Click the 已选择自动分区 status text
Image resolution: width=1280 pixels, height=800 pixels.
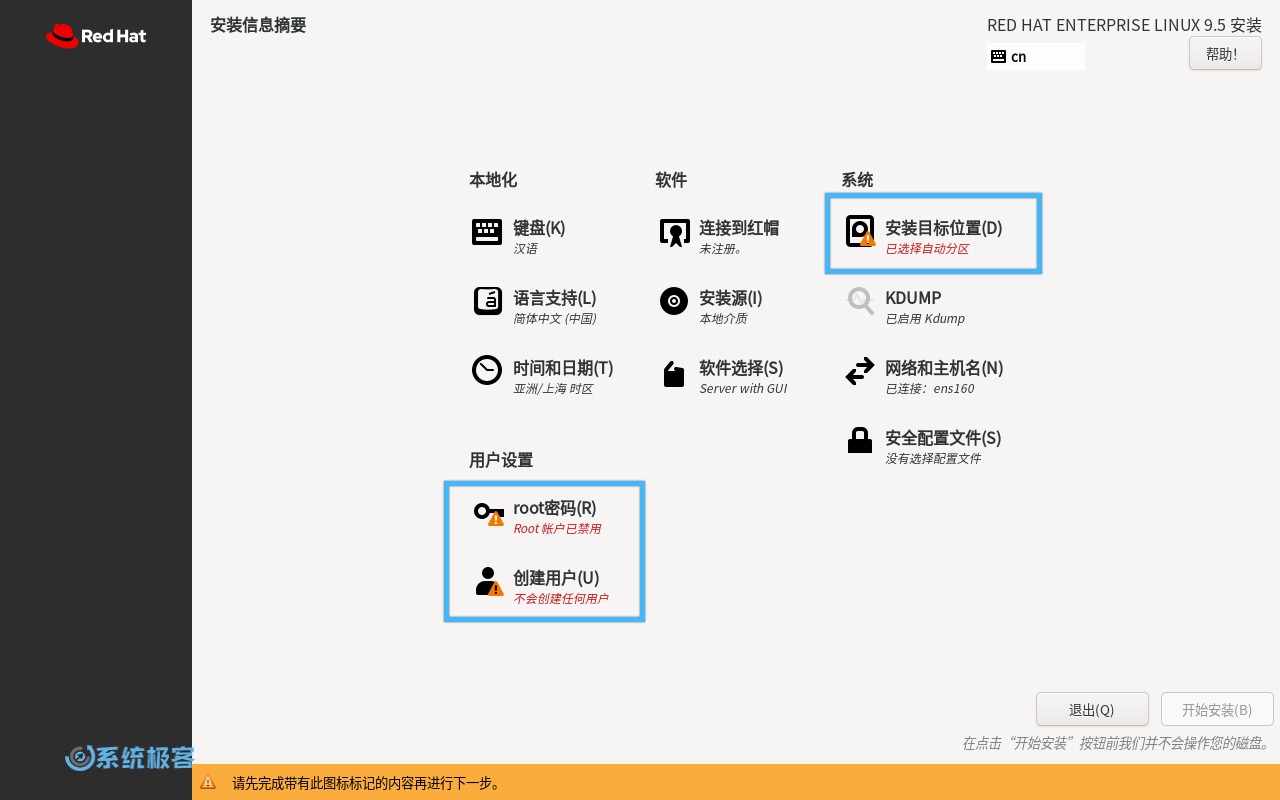click(x=927, y=249)
